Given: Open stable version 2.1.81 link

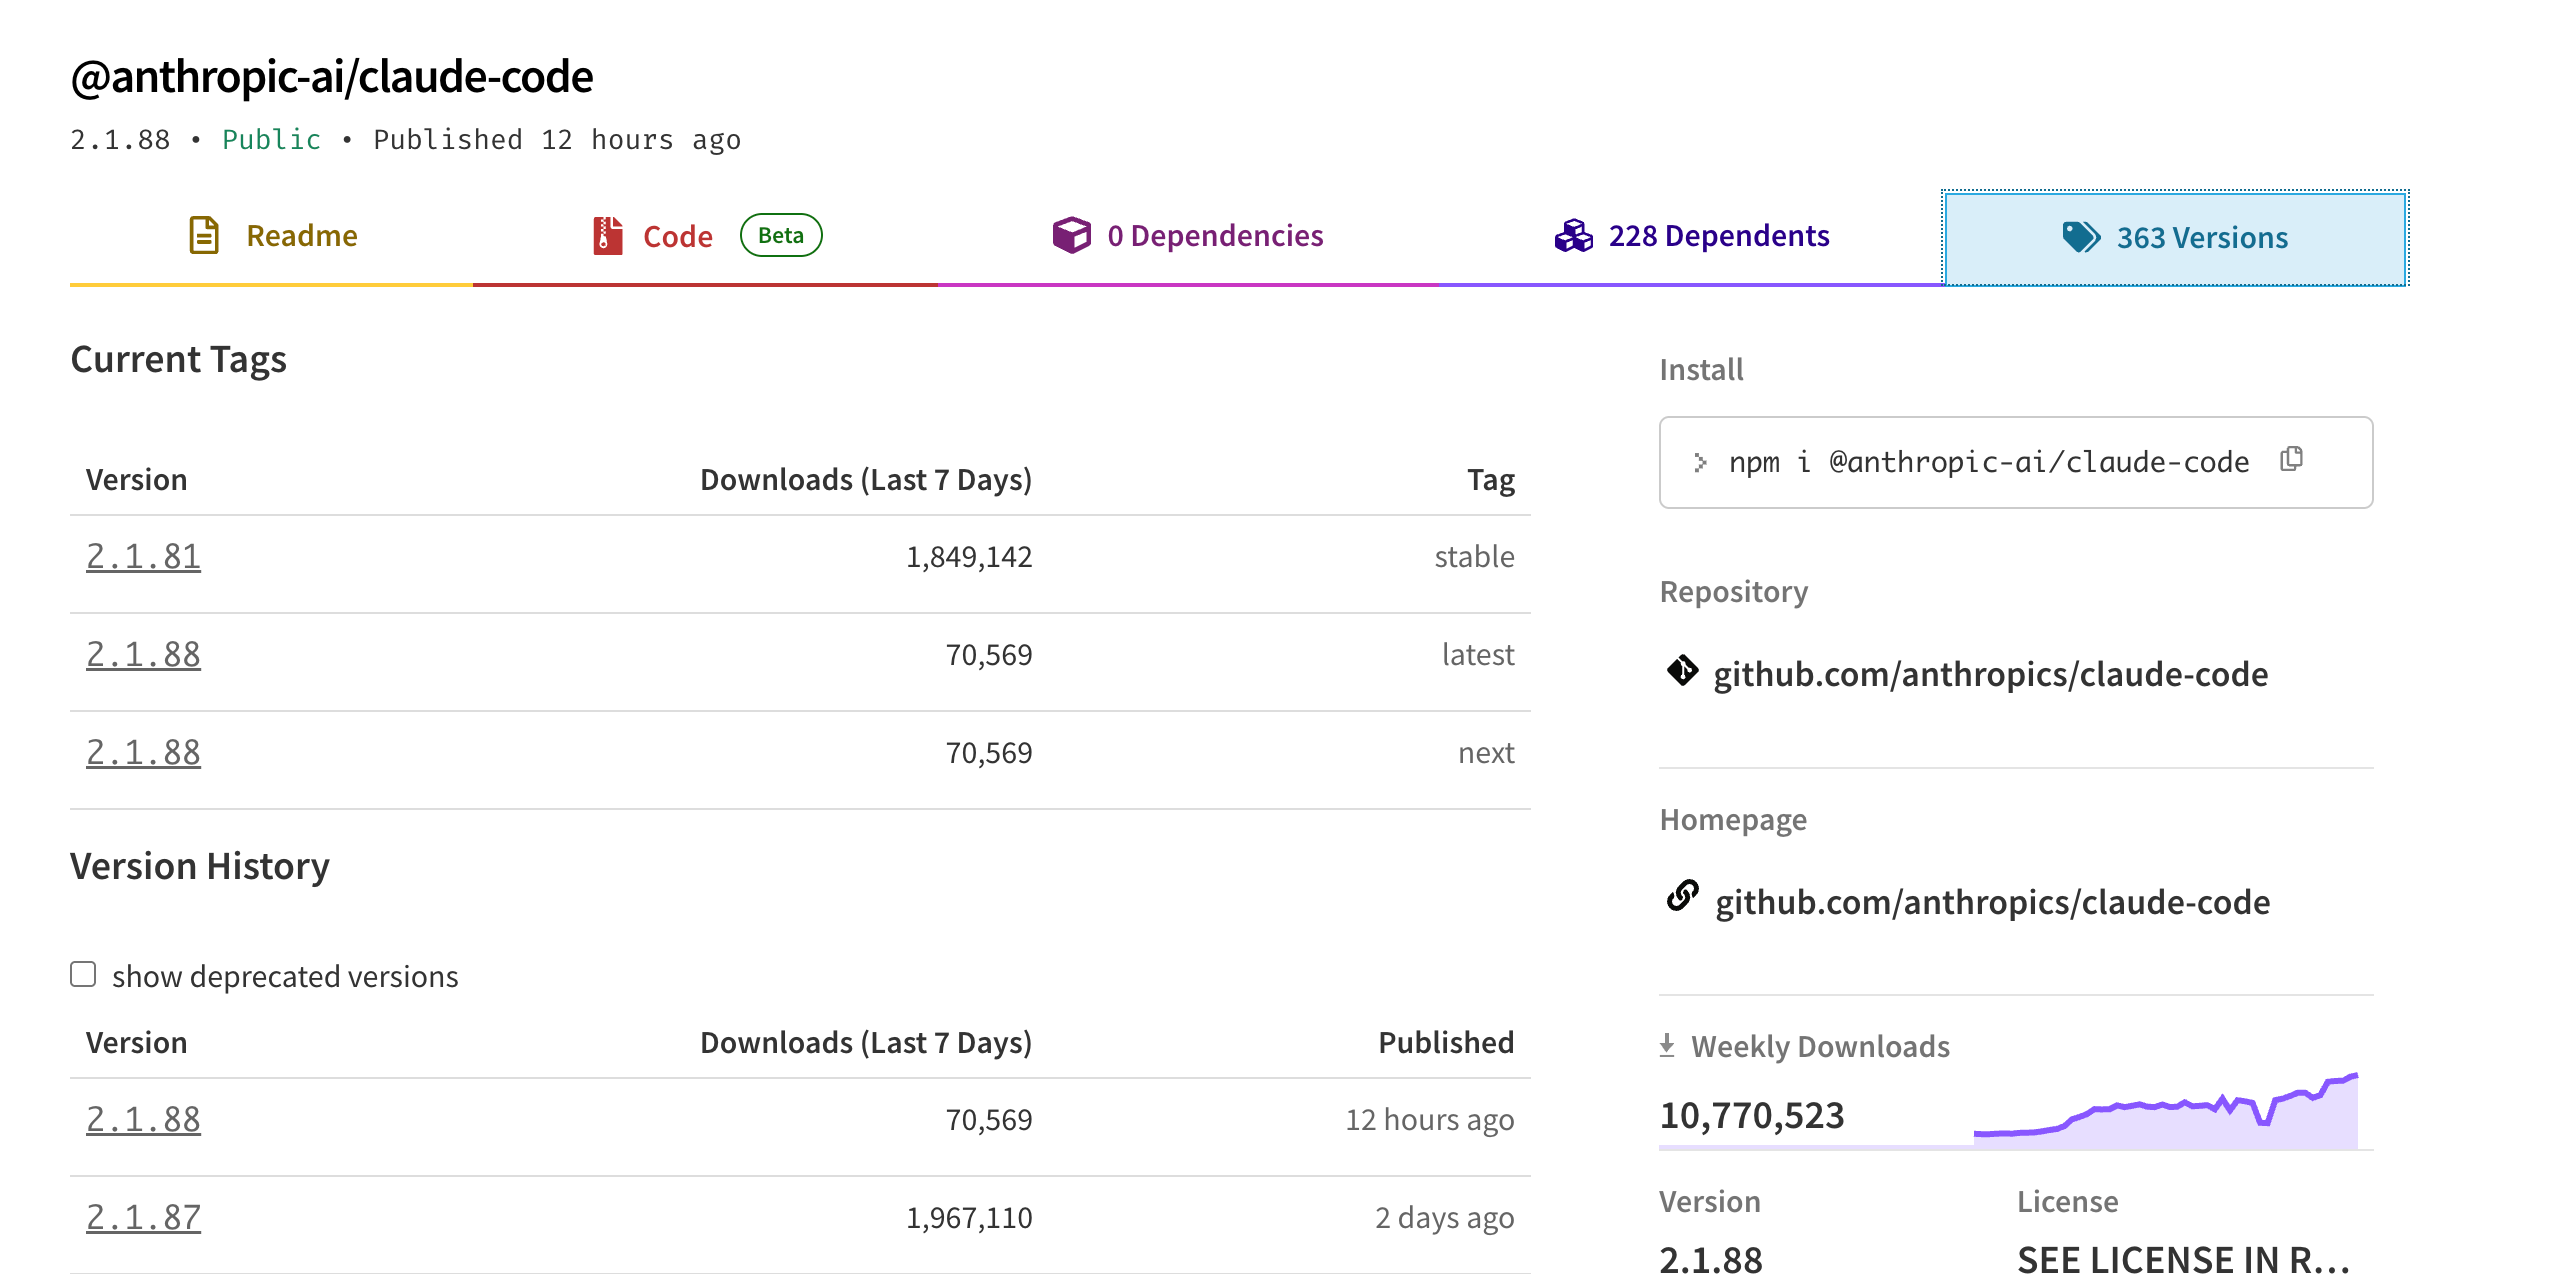Looking at the screenshot, I should 143,556.
